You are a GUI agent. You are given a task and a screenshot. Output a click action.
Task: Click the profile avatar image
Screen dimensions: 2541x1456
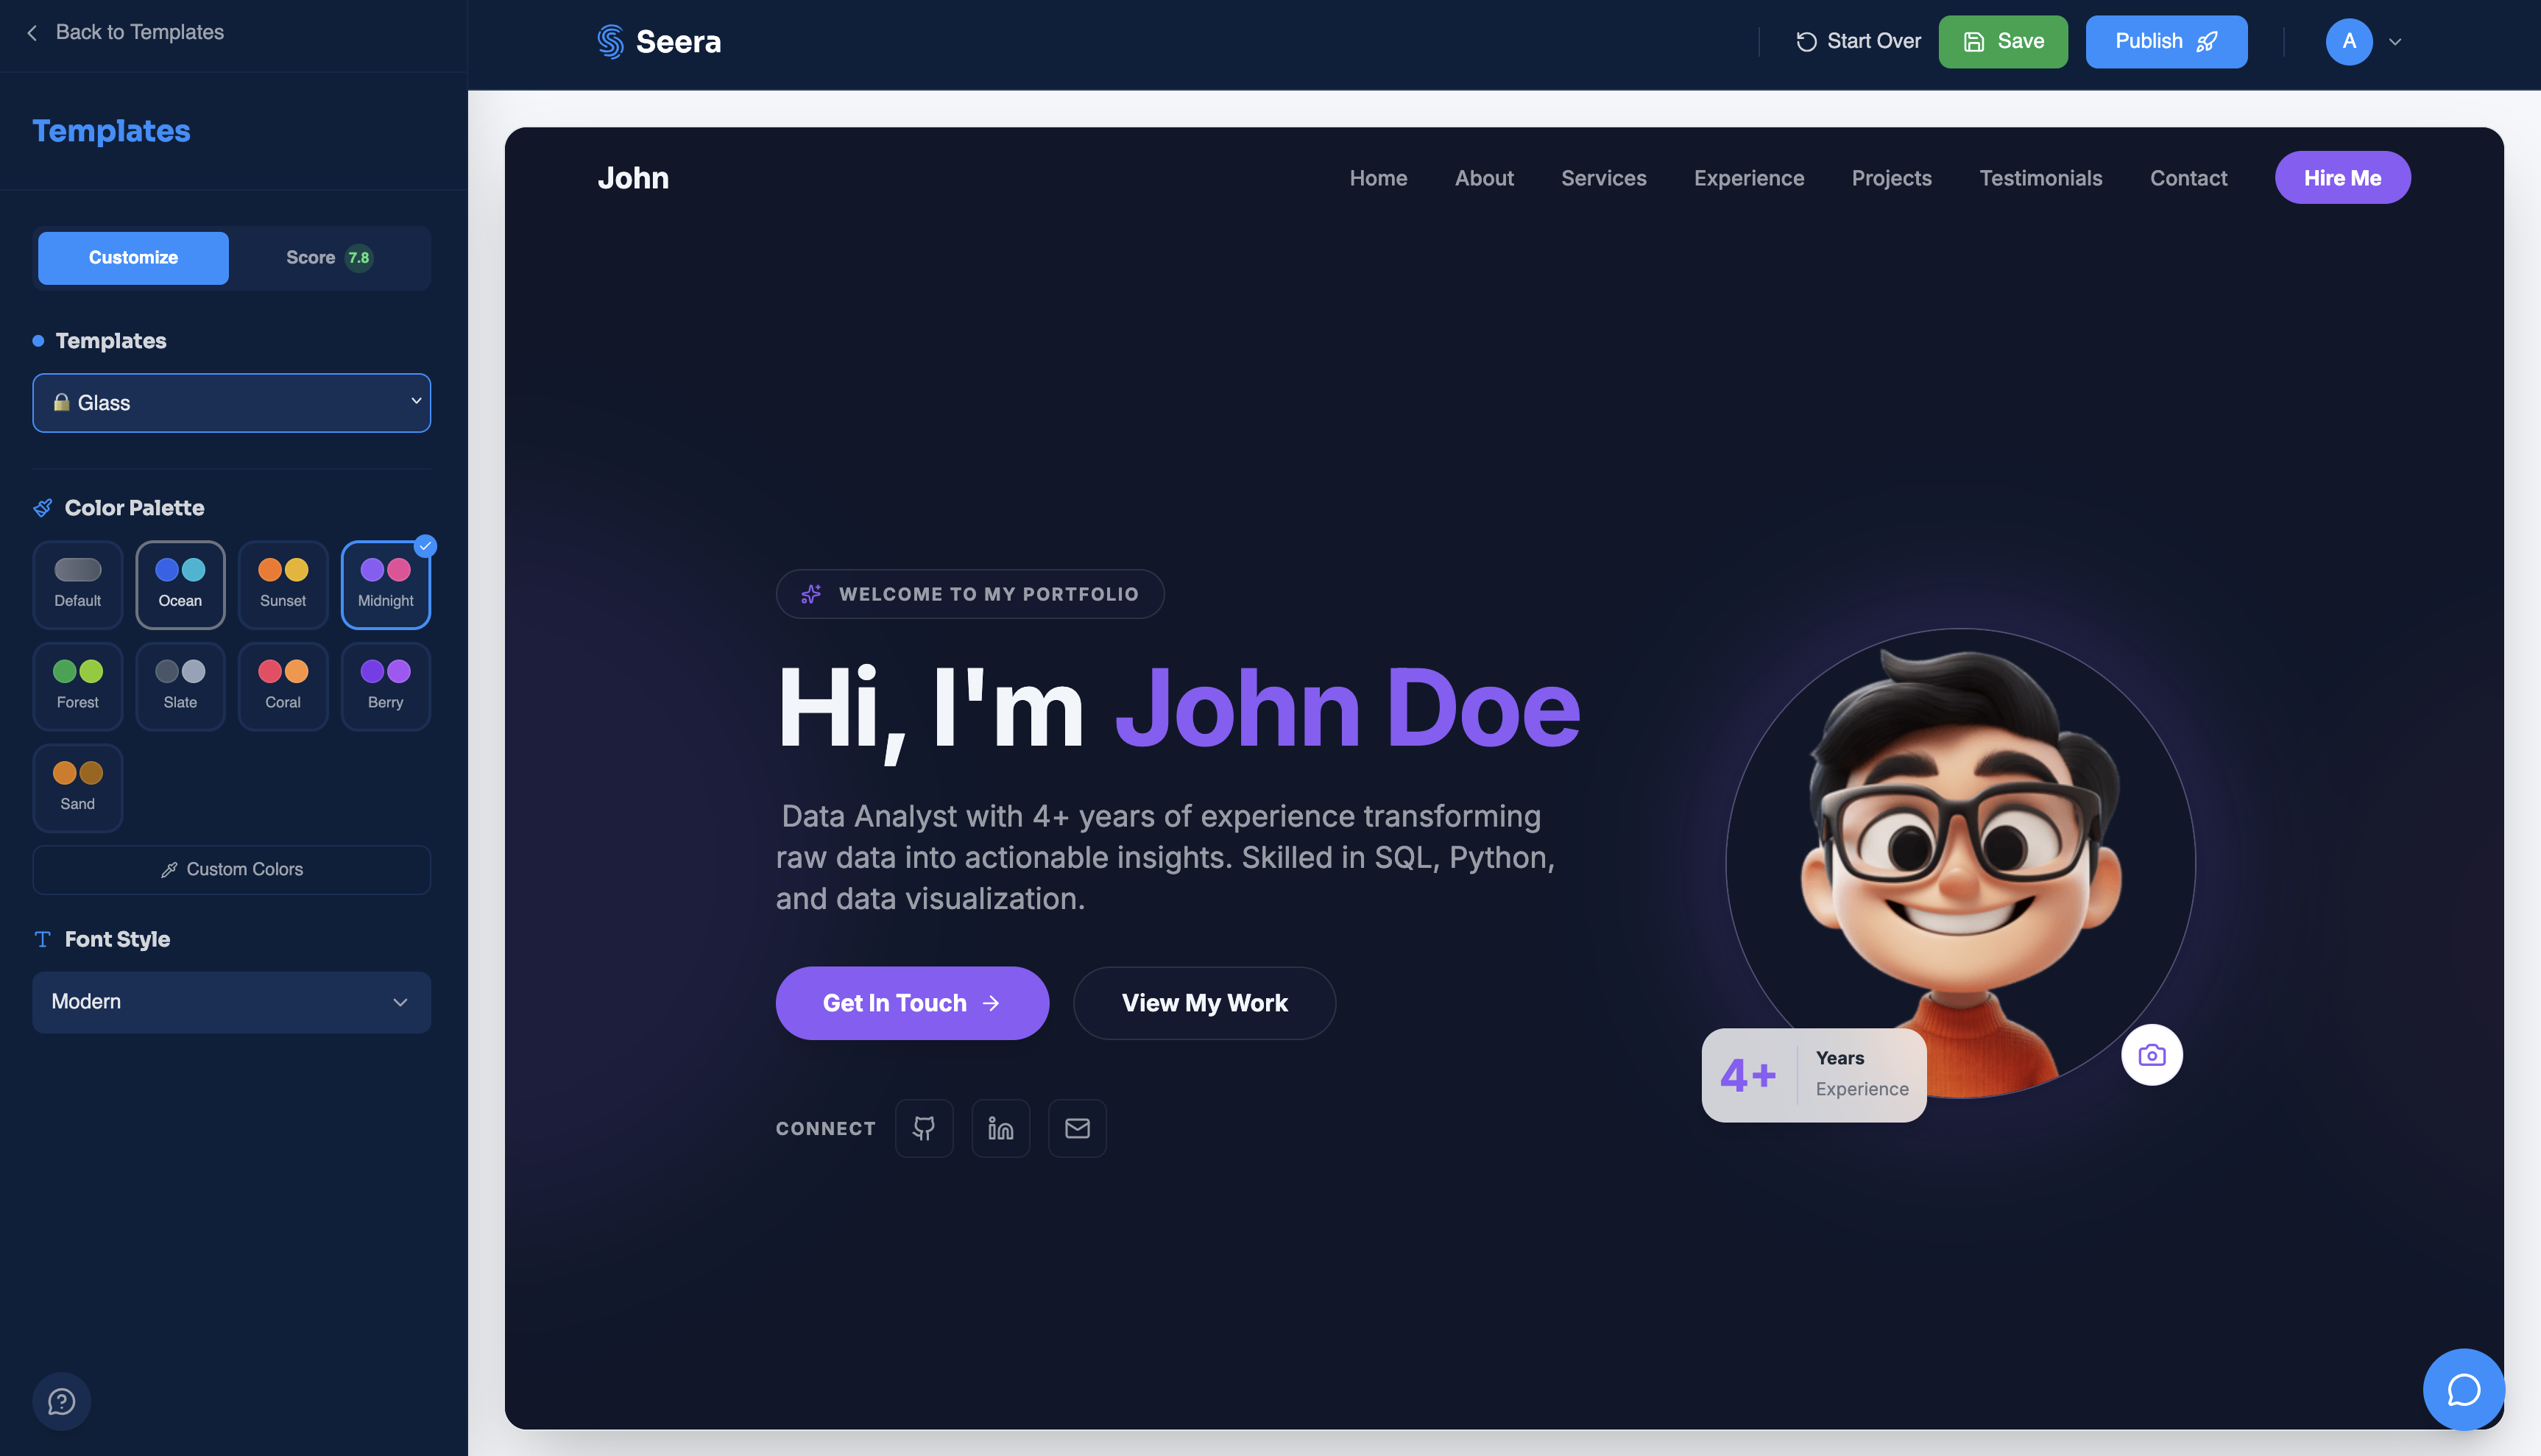1960,863
